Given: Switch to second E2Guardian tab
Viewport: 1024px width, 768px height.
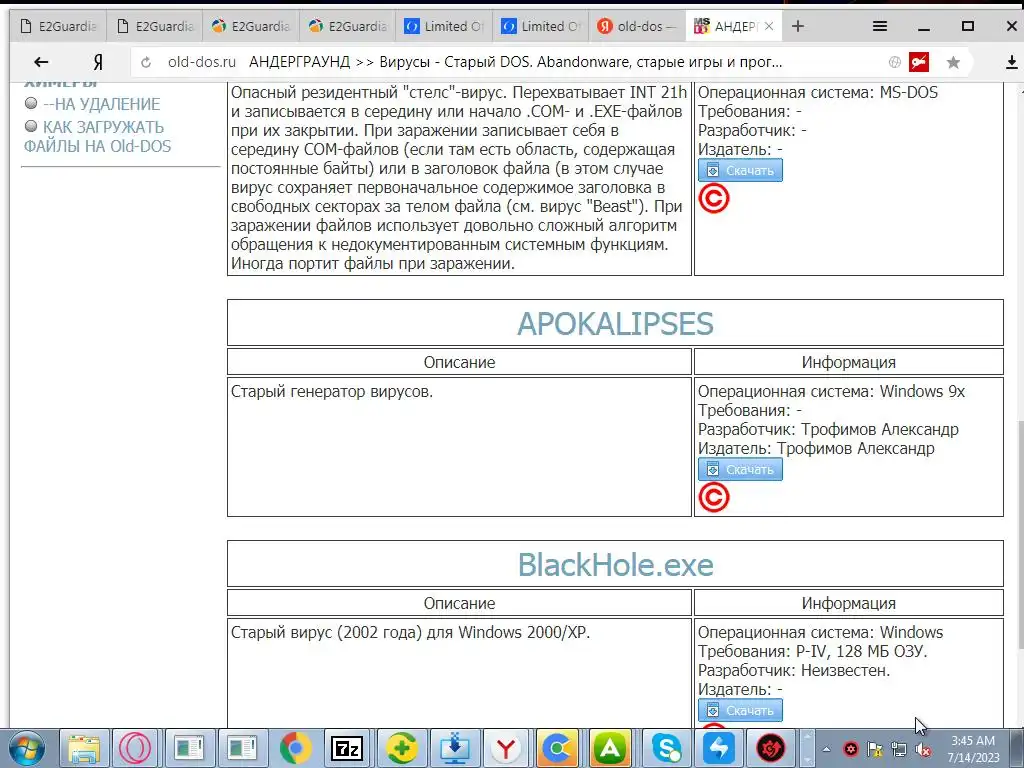Looking at the screenshot, I should tap(155, 26).
